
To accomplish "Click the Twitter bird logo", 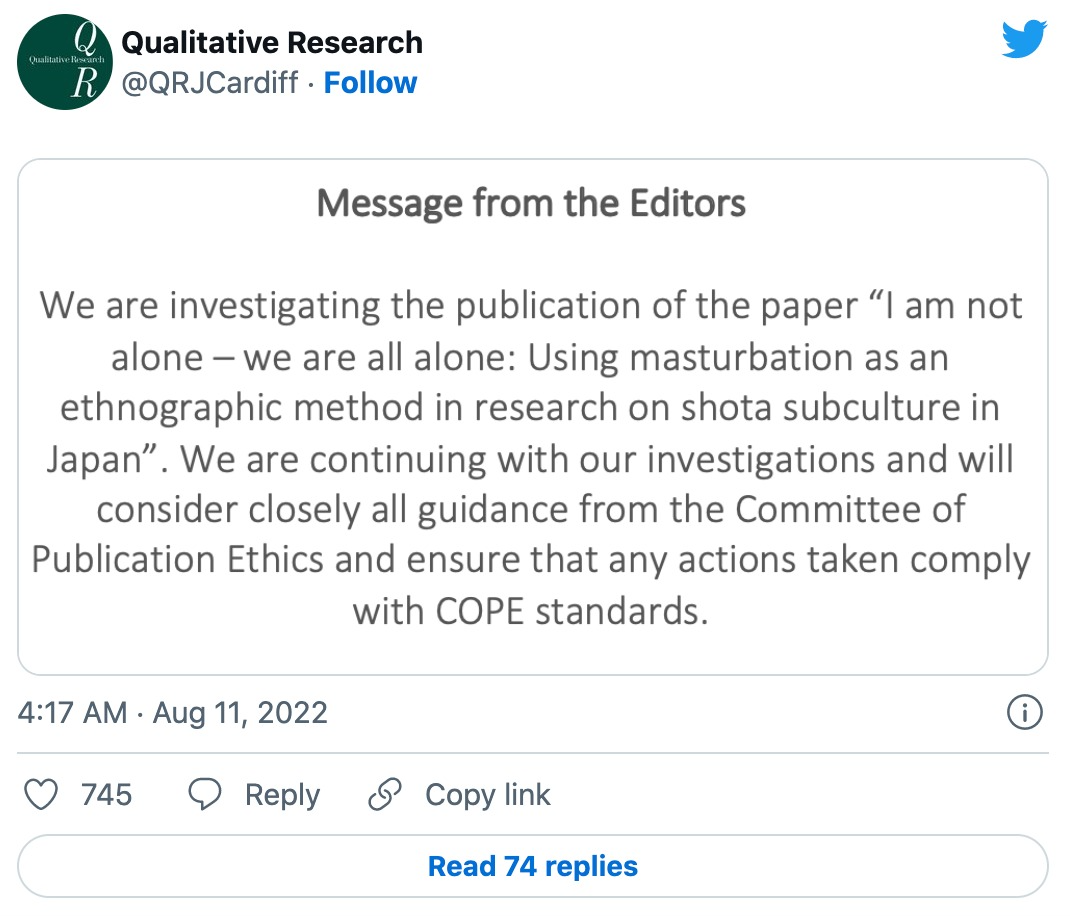I will click(1024, 40).
